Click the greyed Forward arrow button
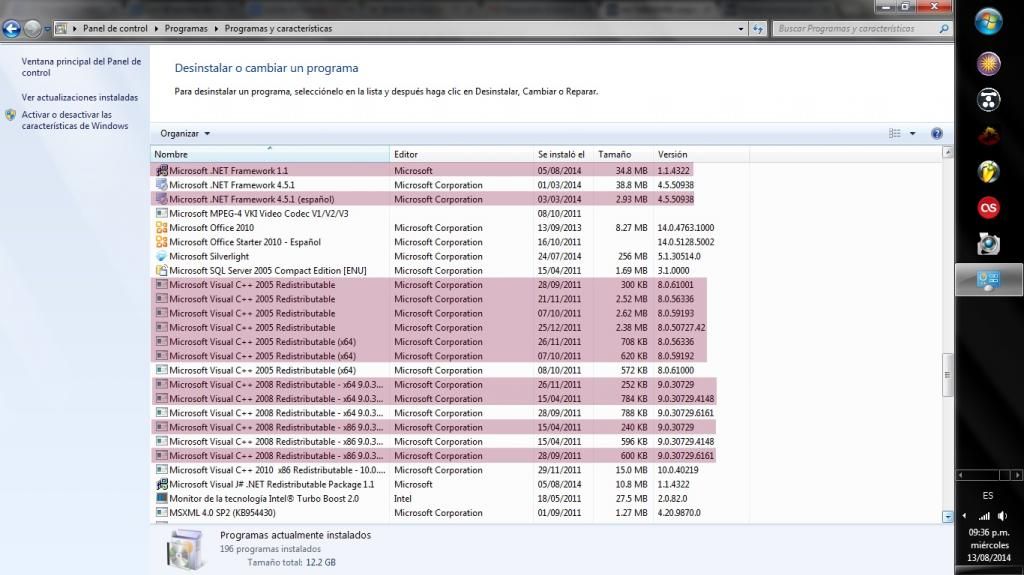1024x575 pixels. coord(32,29)
